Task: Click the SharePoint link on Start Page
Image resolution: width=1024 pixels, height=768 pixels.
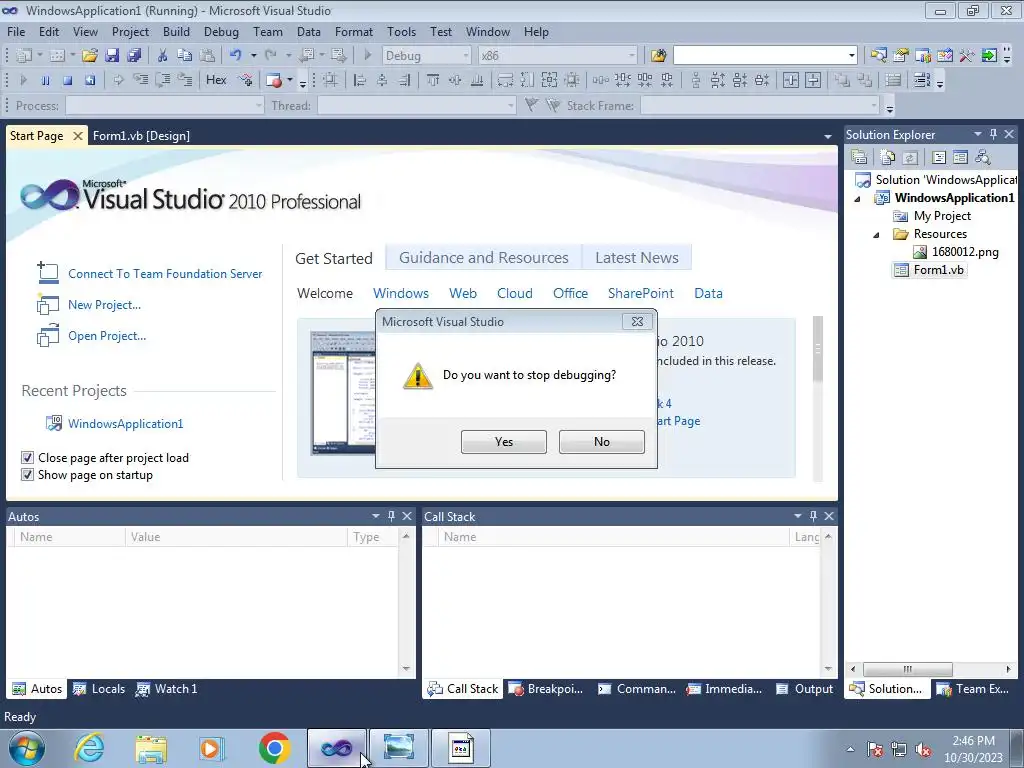Action: click(641, 293)
